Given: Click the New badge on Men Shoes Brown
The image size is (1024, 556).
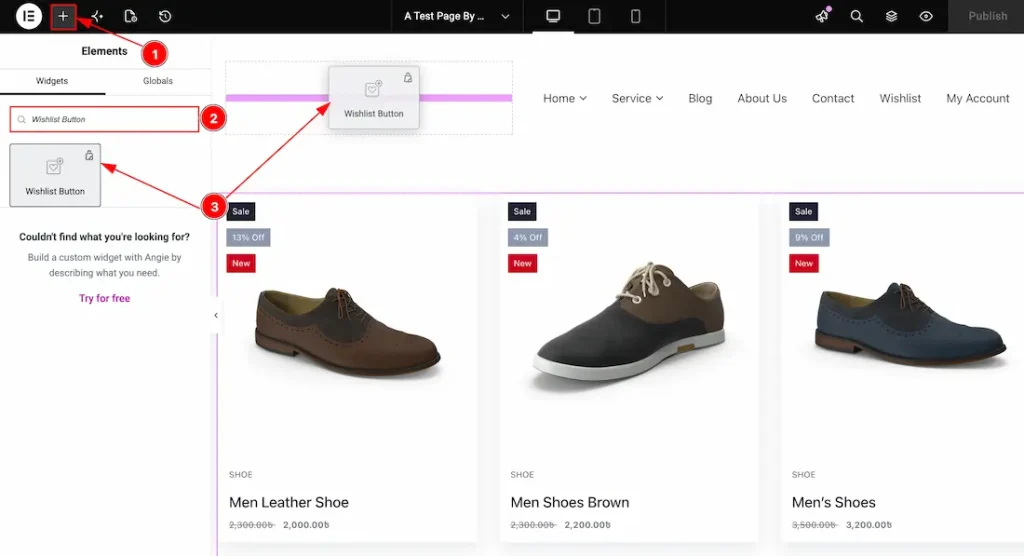Looking at the screenshot, I should click(522, 263).
